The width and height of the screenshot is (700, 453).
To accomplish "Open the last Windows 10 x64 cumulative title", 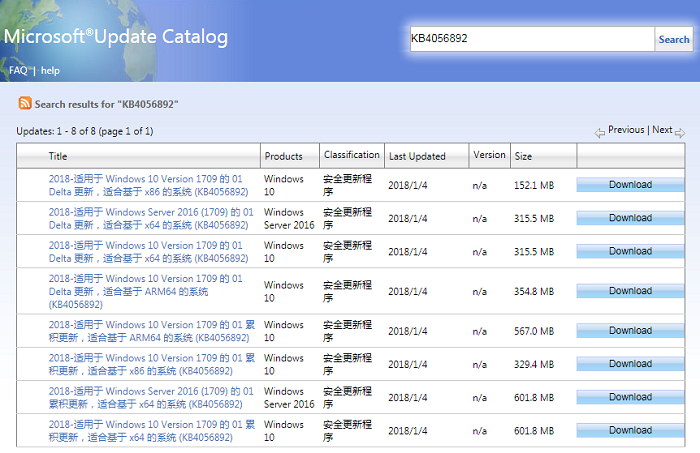I will pos(152,431).
